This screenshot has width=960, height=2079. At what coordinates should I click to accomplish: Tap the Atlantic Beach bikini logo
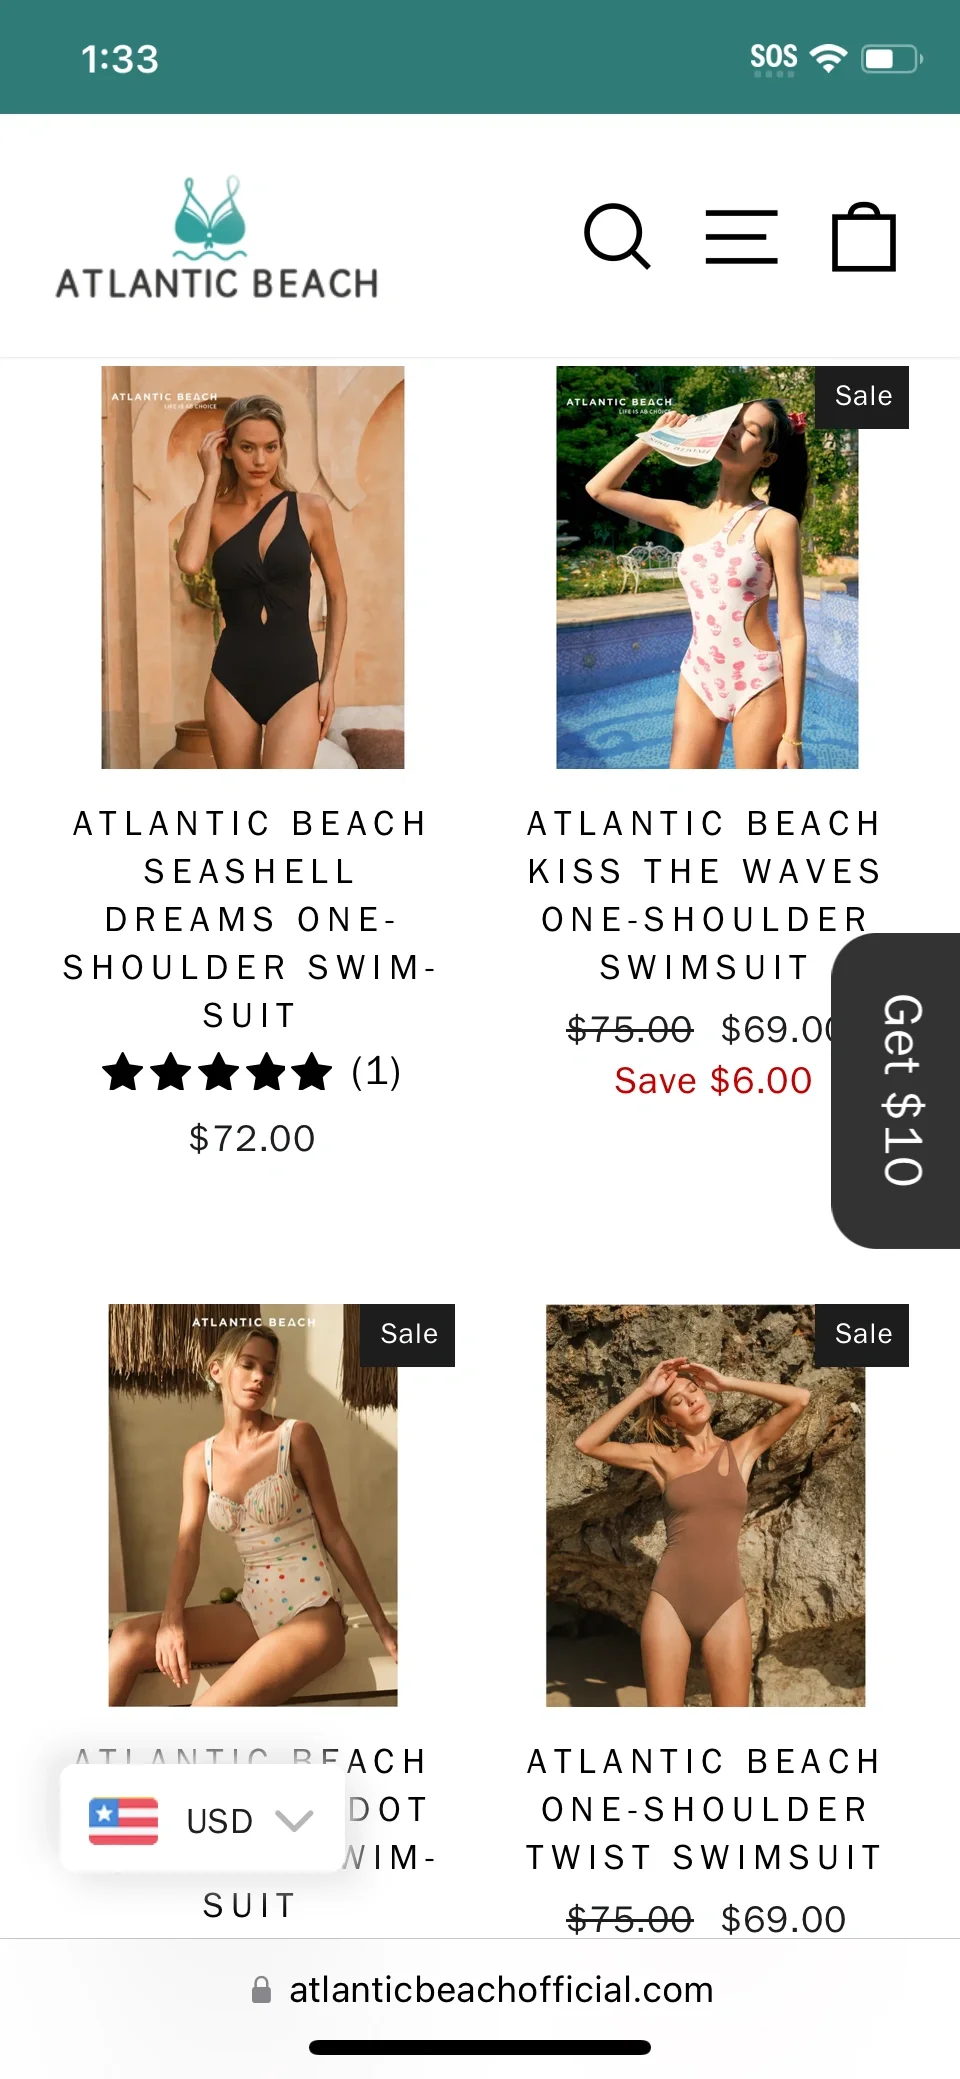pos(217,238)
